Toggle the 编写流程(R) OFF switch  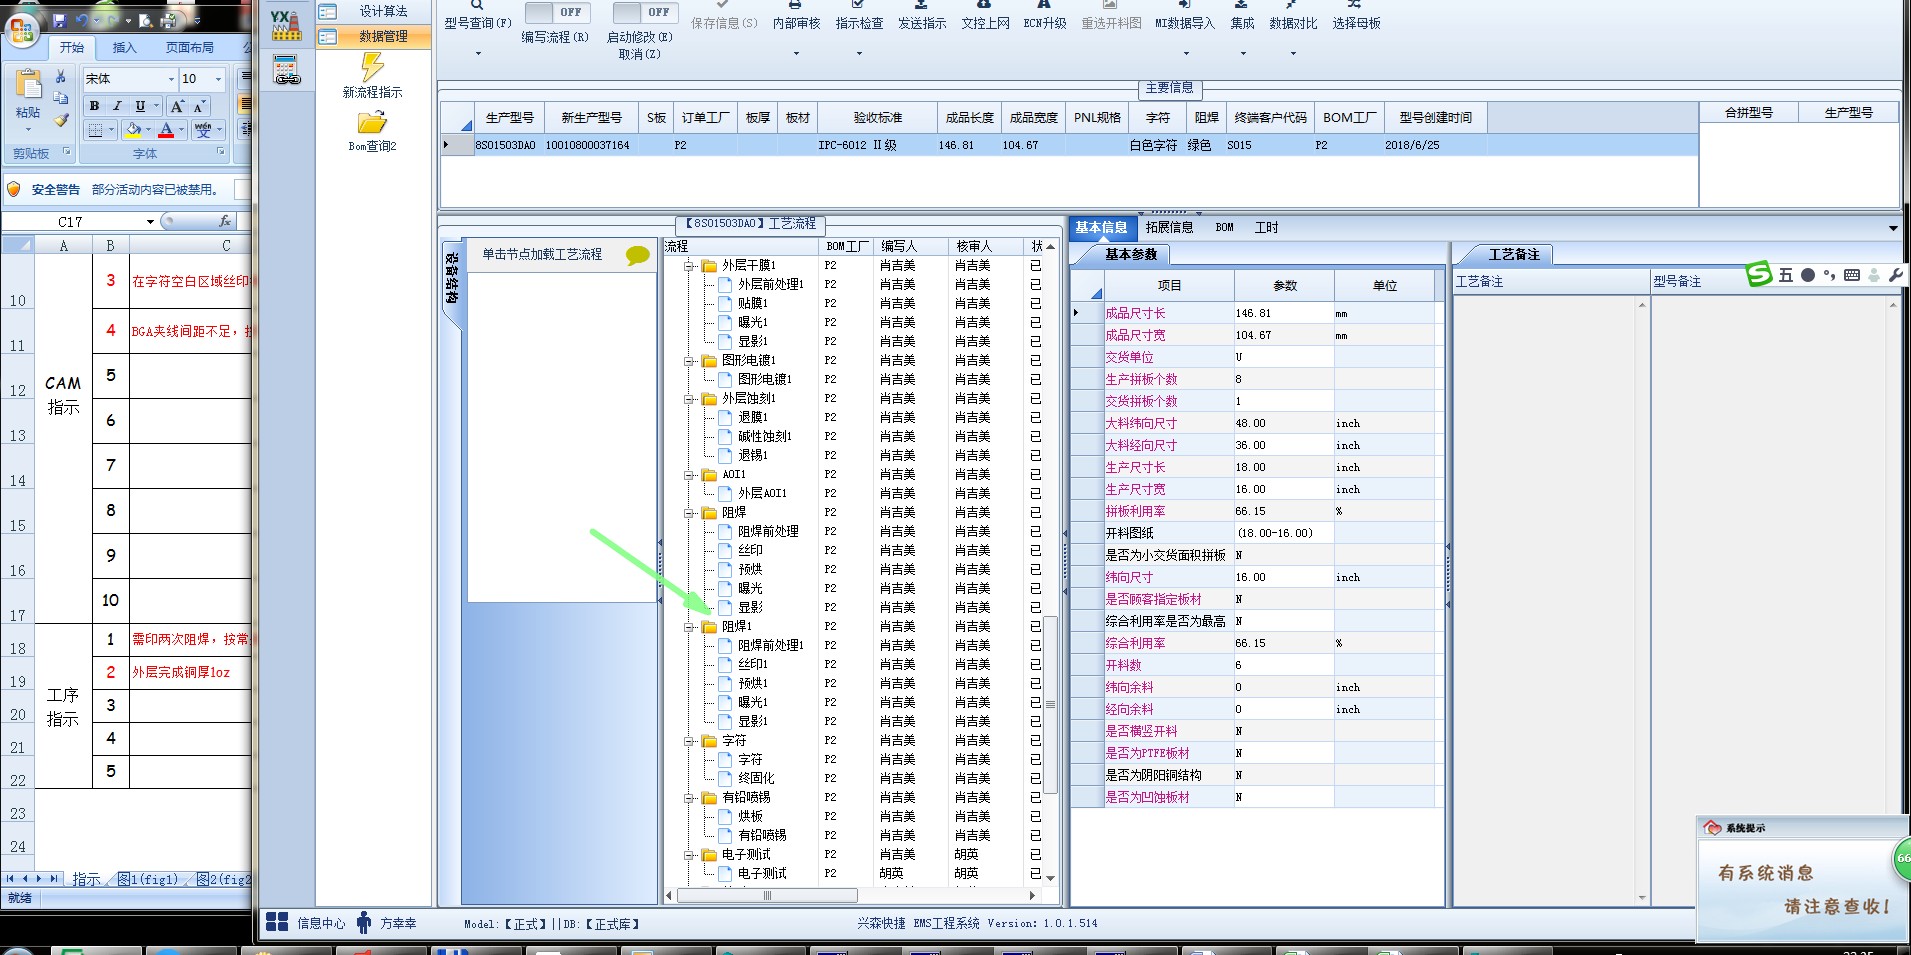point(557,12)
